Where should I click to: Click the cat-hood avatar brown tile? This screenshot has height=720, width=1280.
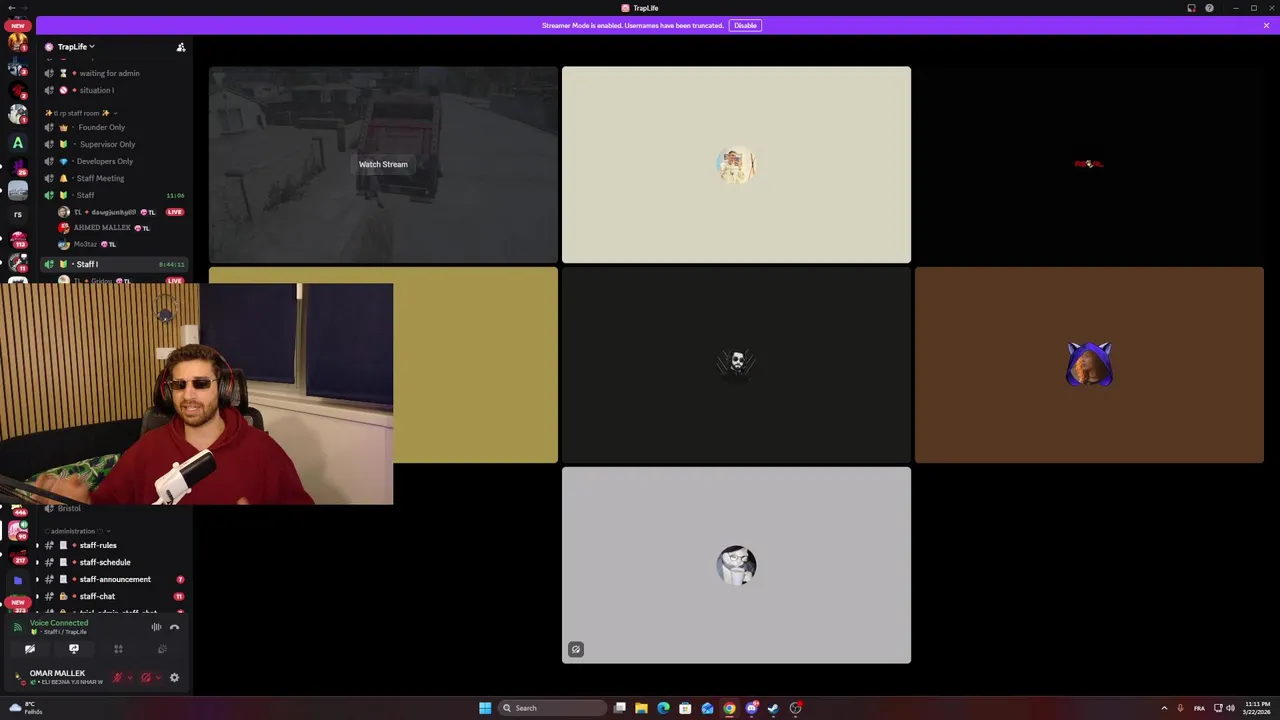pyautogui.click(x=1089, y=364)
